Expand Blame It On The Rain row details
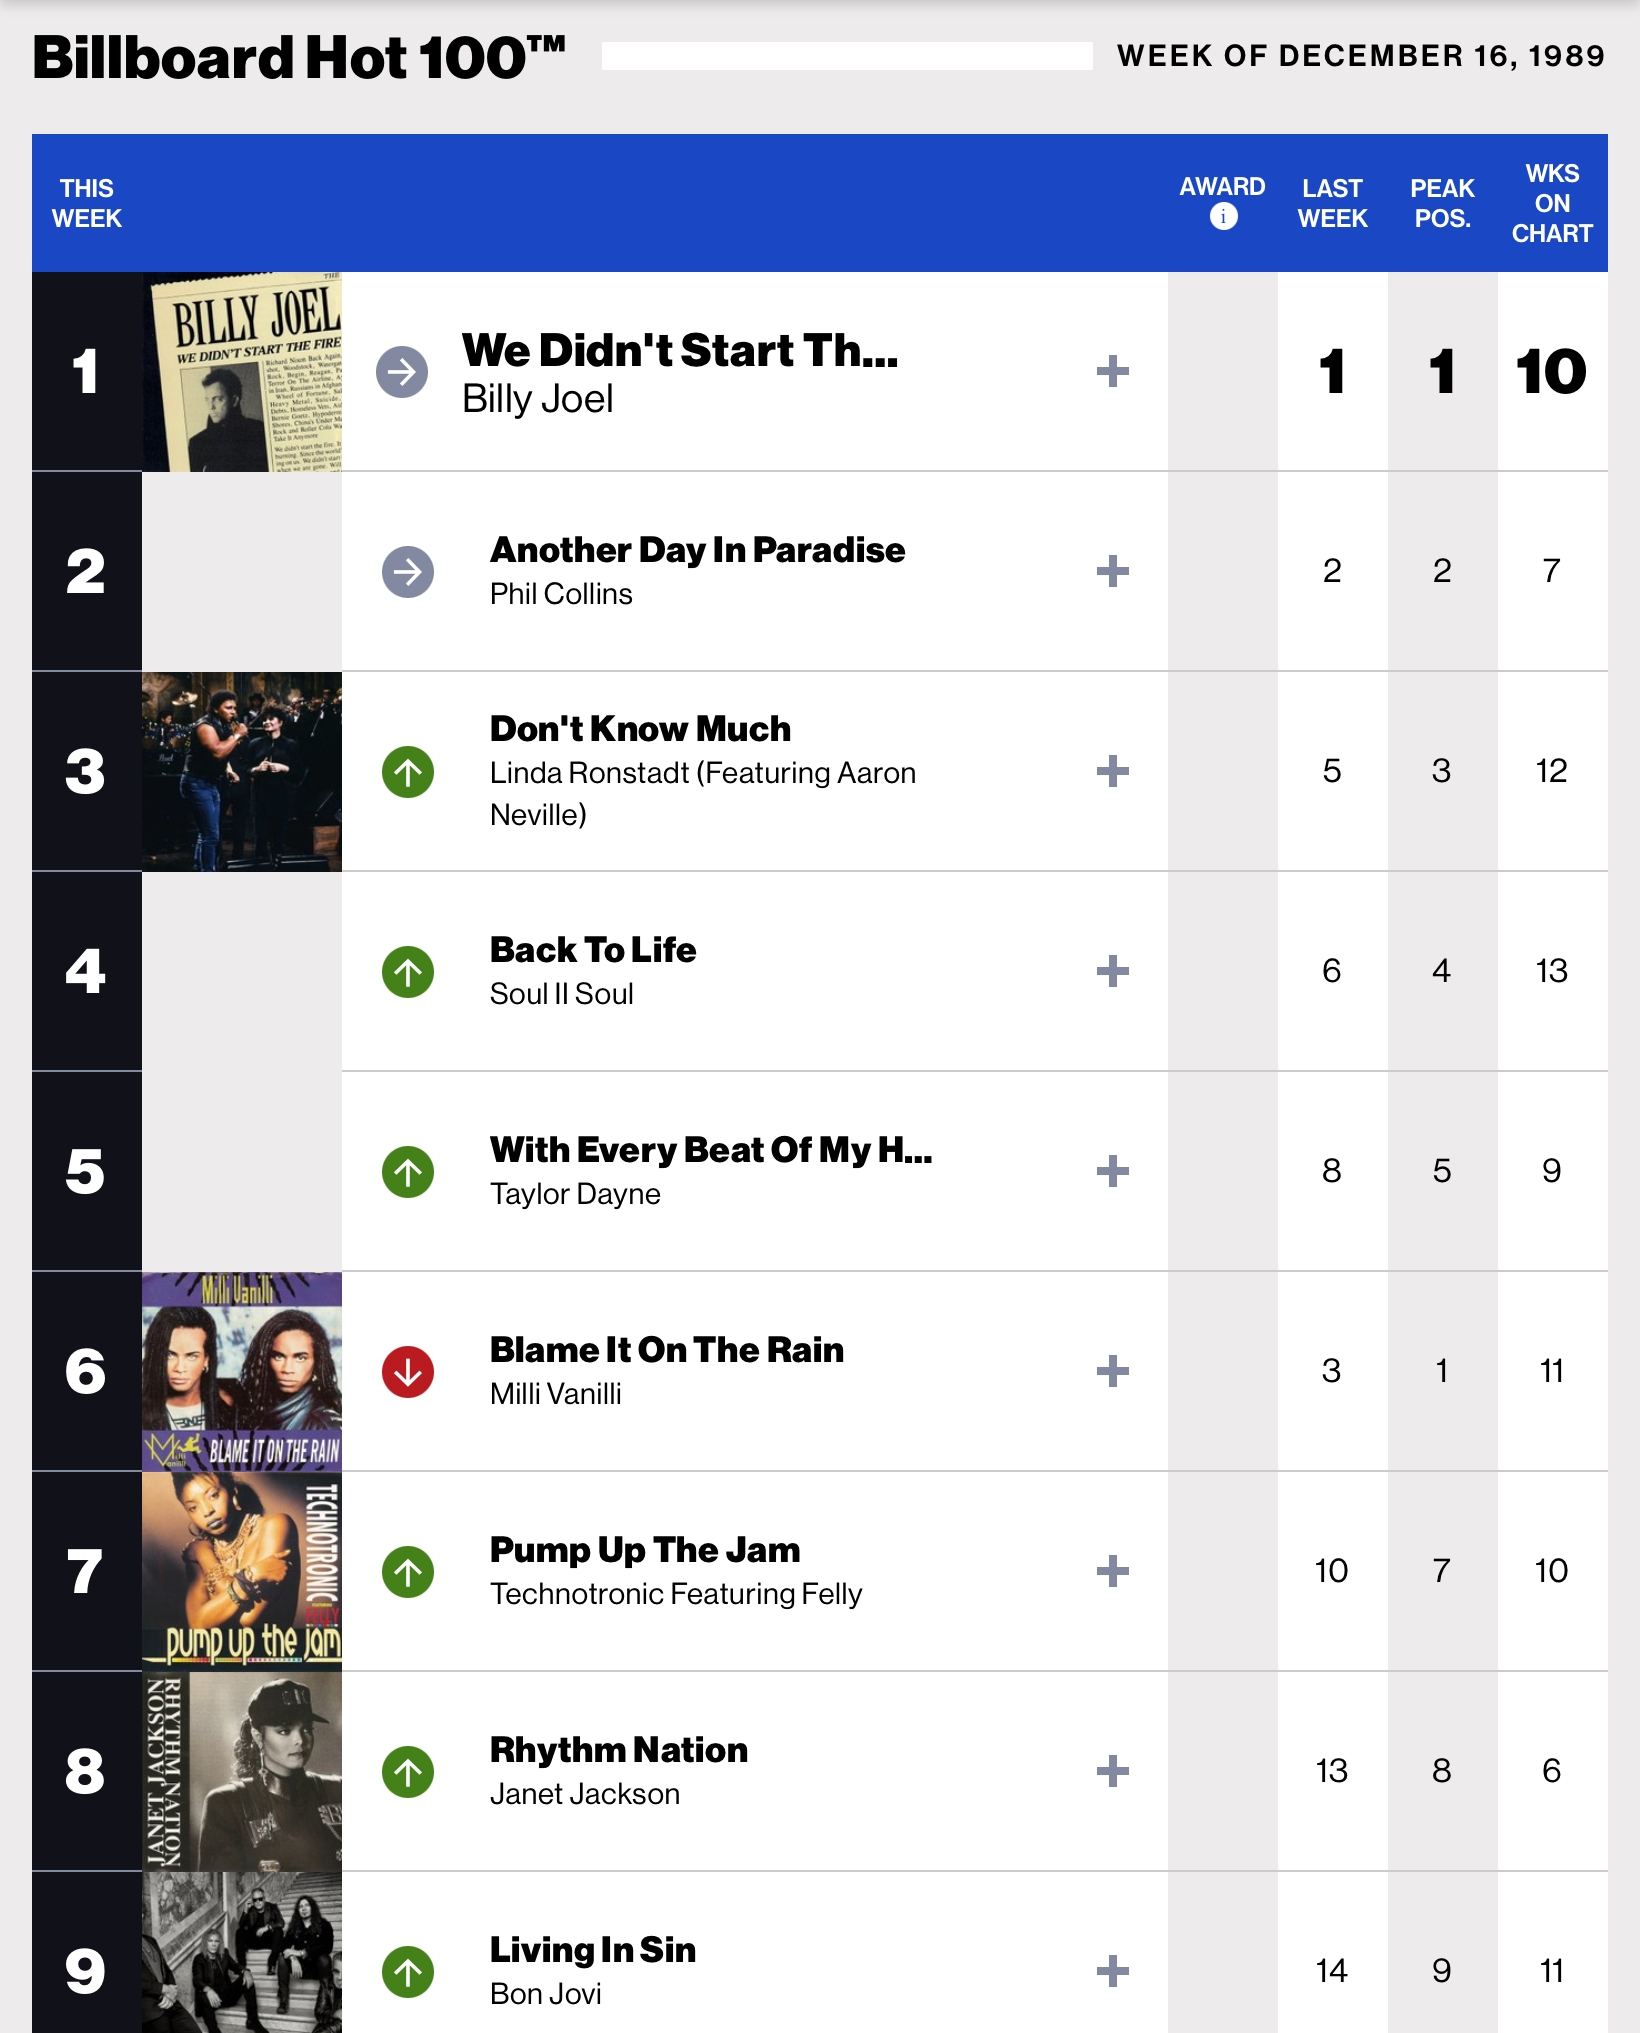 (x=1113, y=1371)
